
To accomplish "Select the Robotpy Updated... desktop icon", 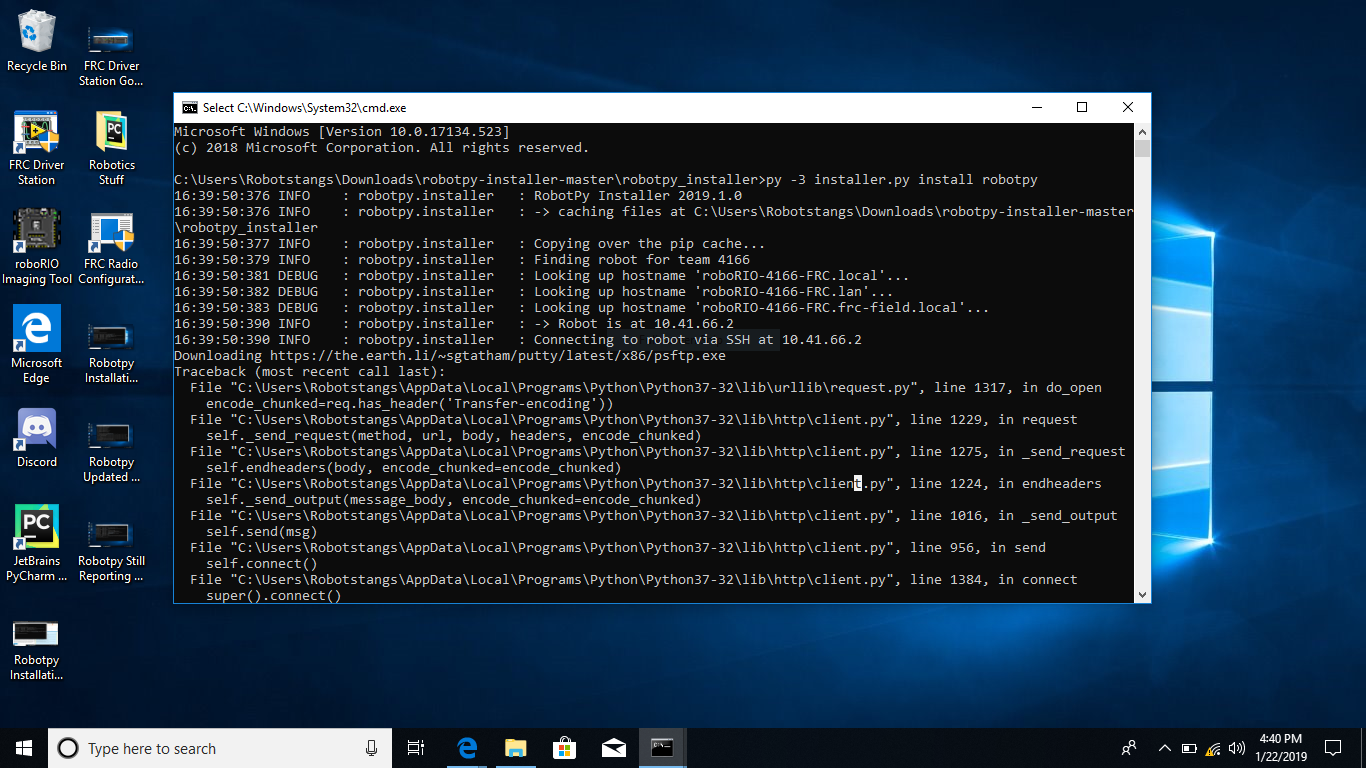I will click(x=111, y=453).
